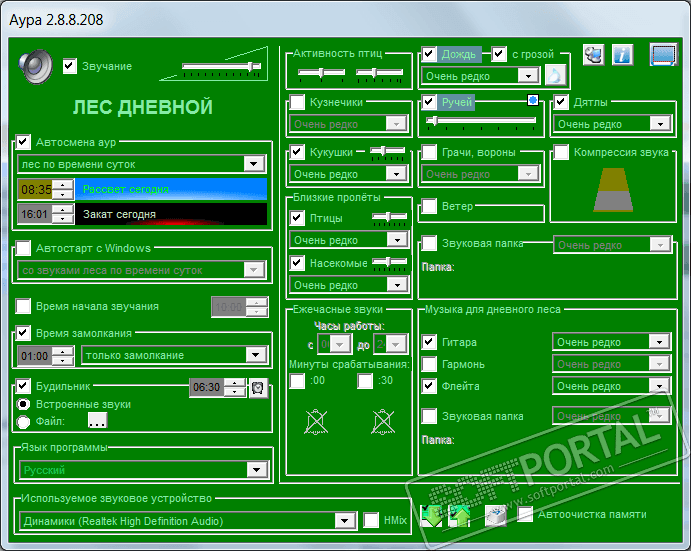The height and width of the screenshot is (551, 691).
Task: Click the 06:30 alarm time stepper
Action: 235,387
